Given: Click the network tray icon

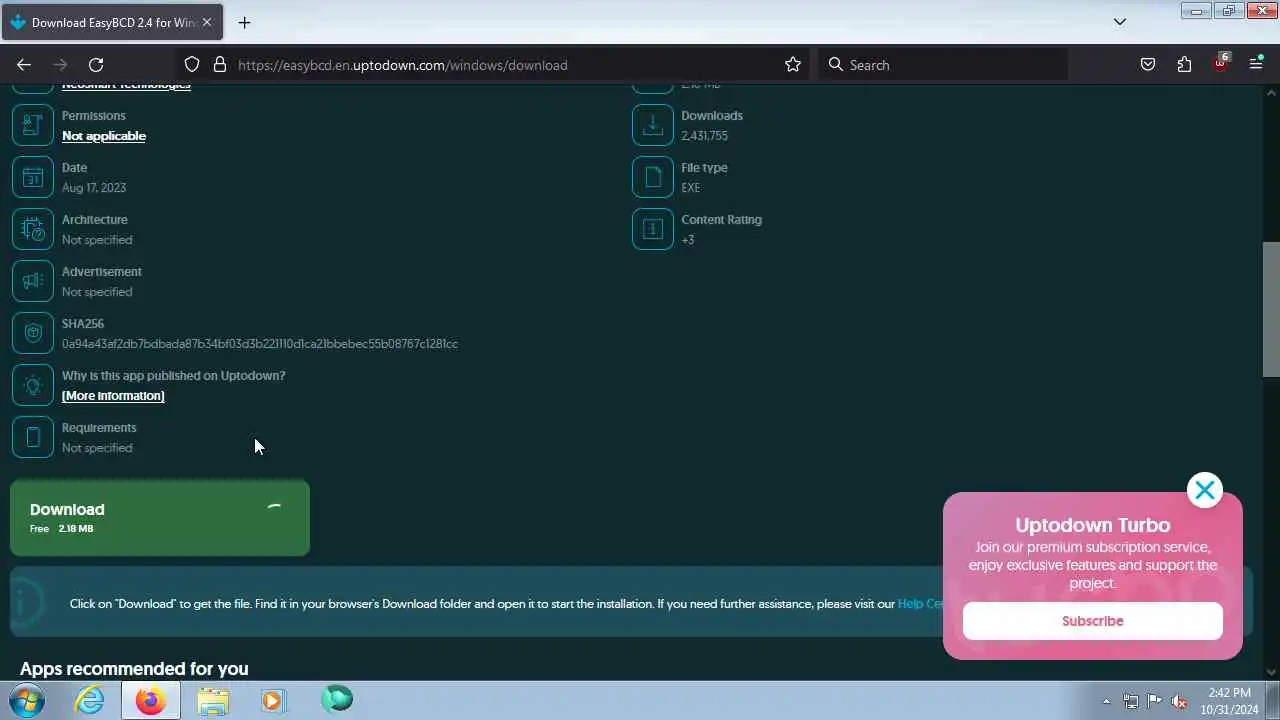Looking at the screenshot, I should [1131, 701].
